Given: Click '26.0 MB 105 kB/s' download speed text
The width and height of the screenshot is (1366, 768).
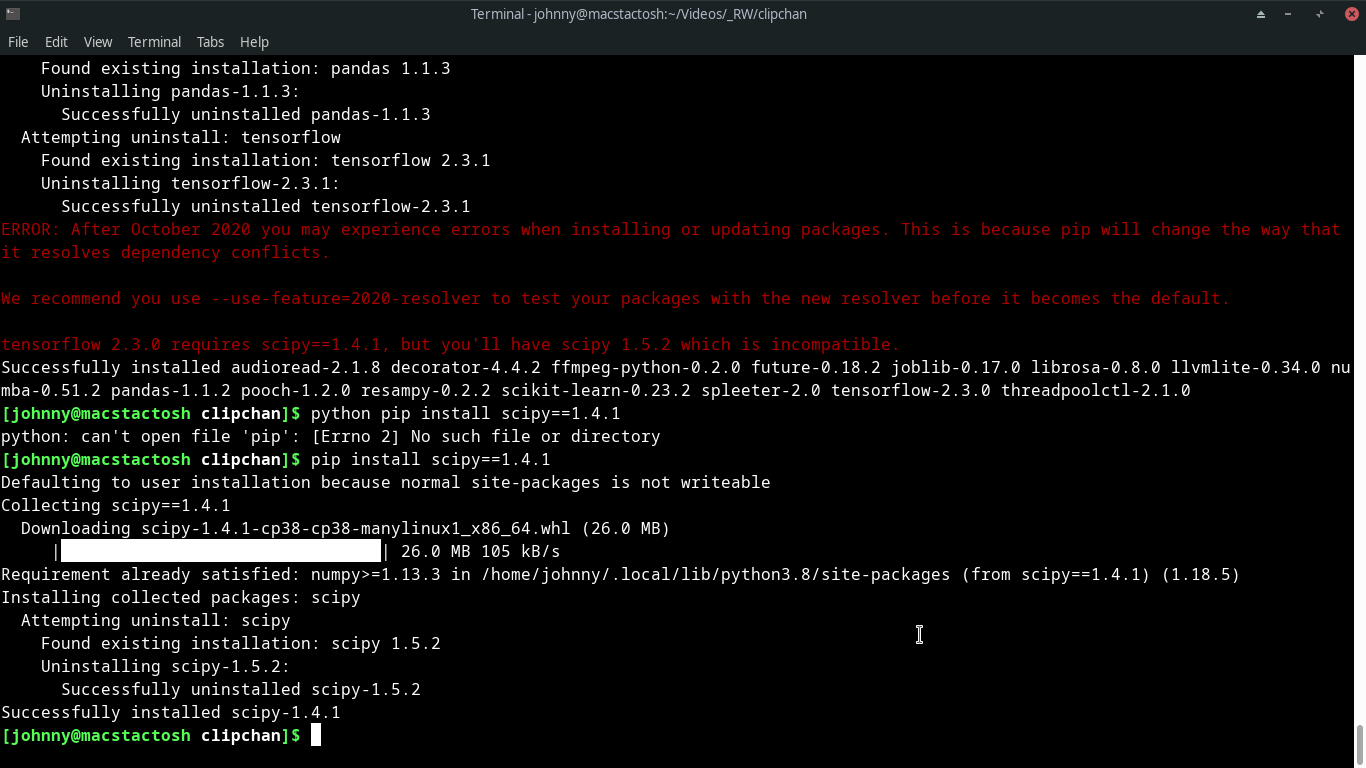Looking at the screenshot, I should 480,551.
